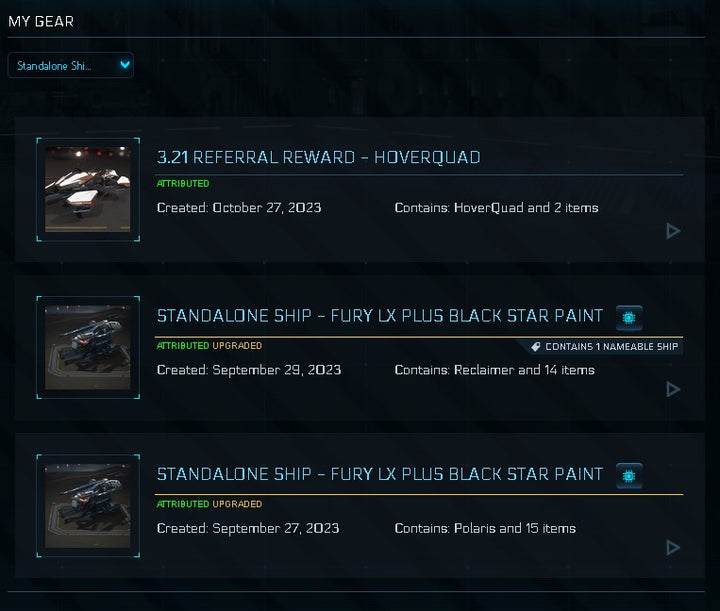Open the 3.21 Referral Reward – HoverQuad title
720x611 pixels.
pyautogui.click(x=318, y=157)
